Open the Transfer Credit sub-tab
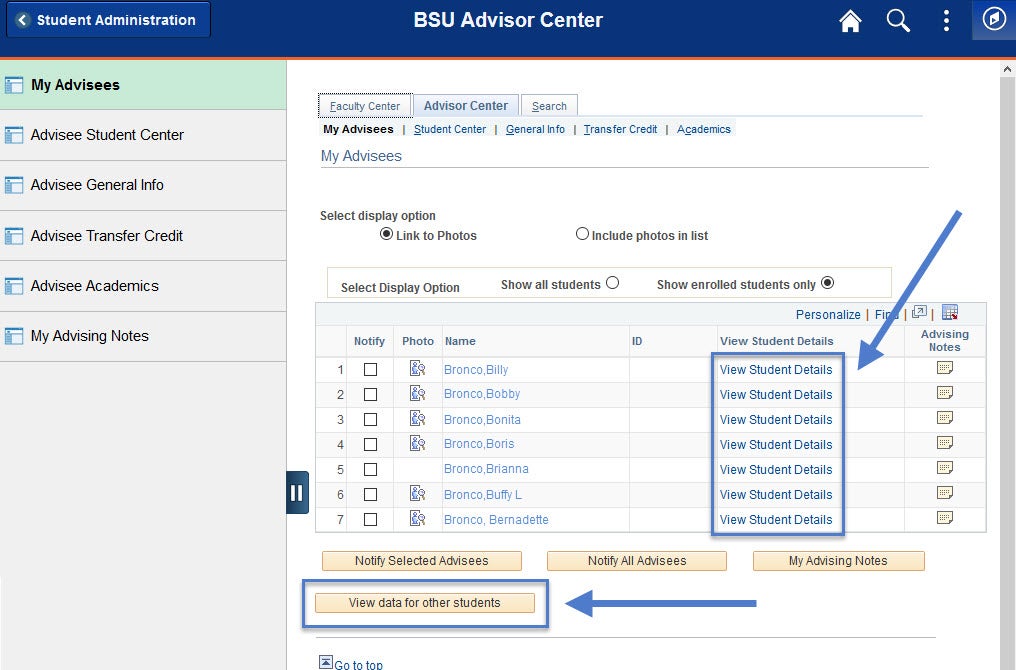Screen dimensions: 1016x670 tap(620, 129)
